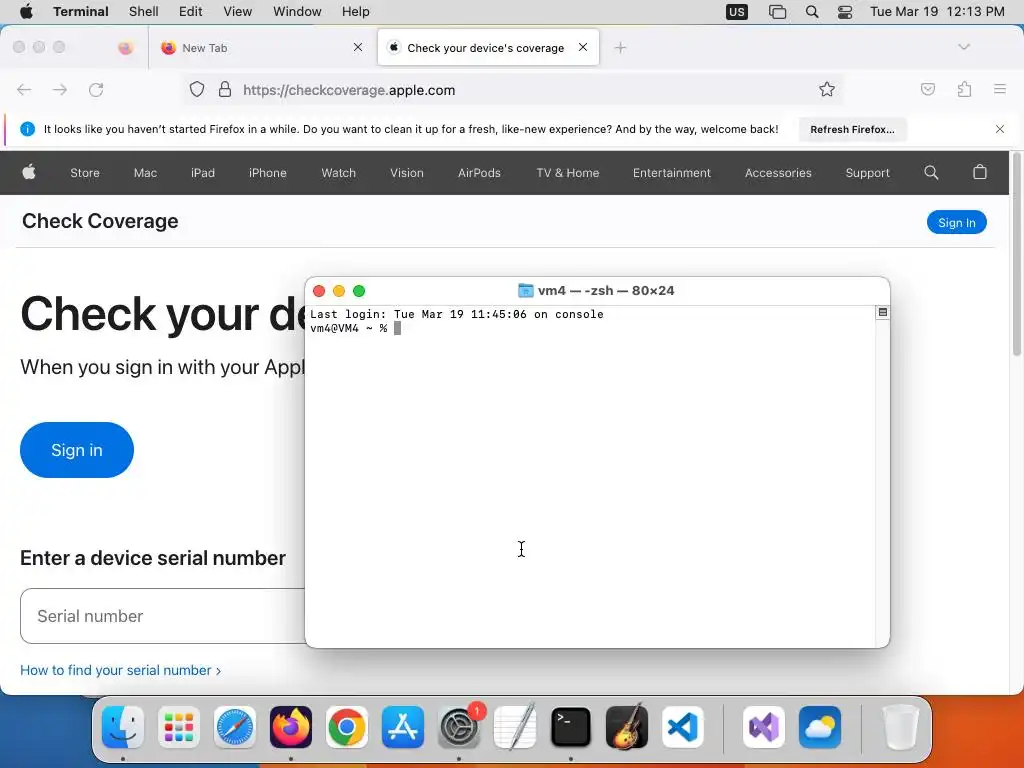Image resolution: width=1024 pixels, height=768 pixels.
Task: Open Watch in Apple navigation
Action: pos(338,173)
